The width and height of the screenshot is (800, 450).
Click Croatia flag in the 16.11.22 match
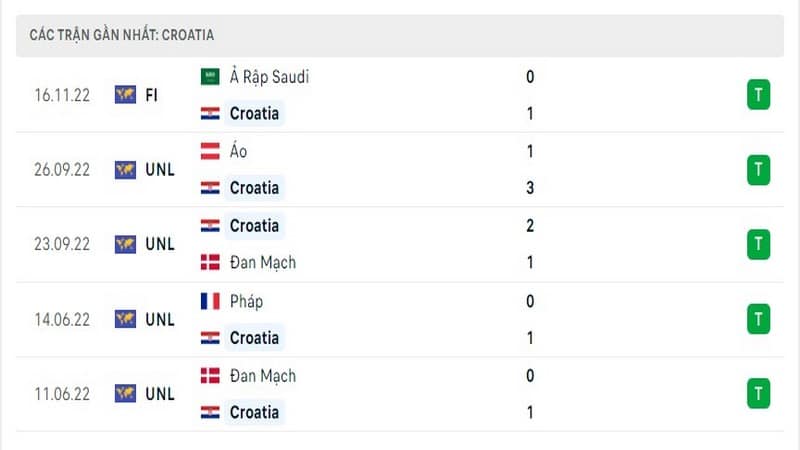click(x=210, y=113)
